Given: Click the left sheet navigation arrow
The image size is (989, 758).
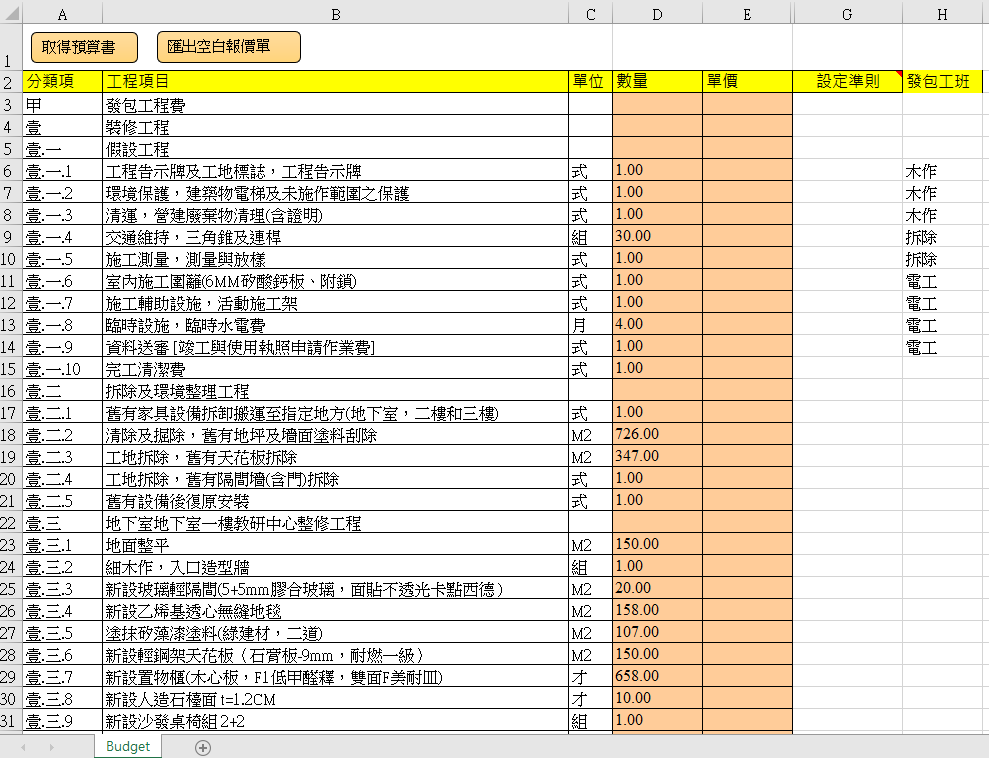Looking at the screenshot, I should click(22, 746).
